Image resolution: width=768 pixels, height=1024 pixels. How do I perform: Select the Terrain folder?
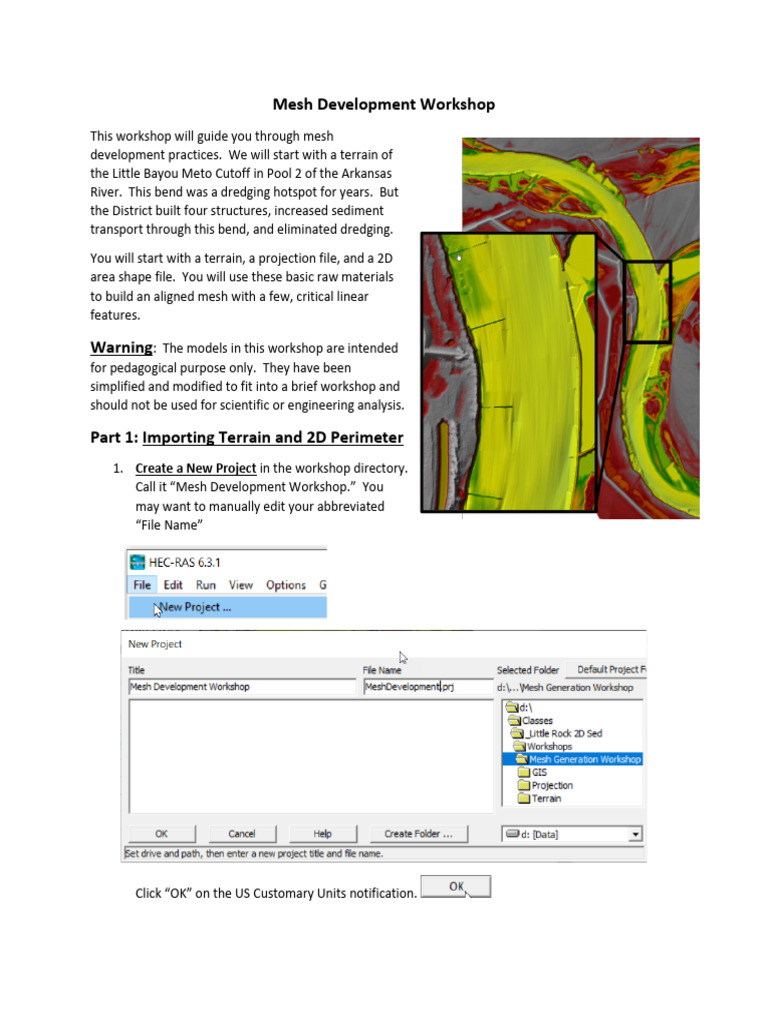539,799
